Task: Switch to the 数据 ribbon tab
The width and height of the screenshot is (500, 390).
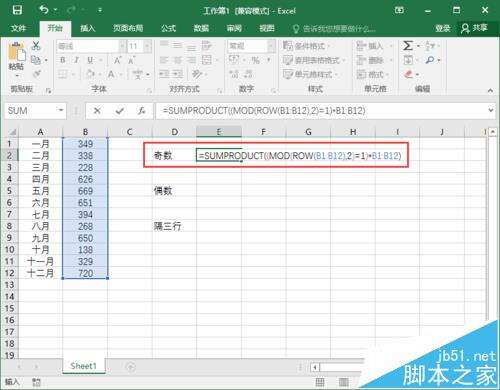Action: point(201,28)
